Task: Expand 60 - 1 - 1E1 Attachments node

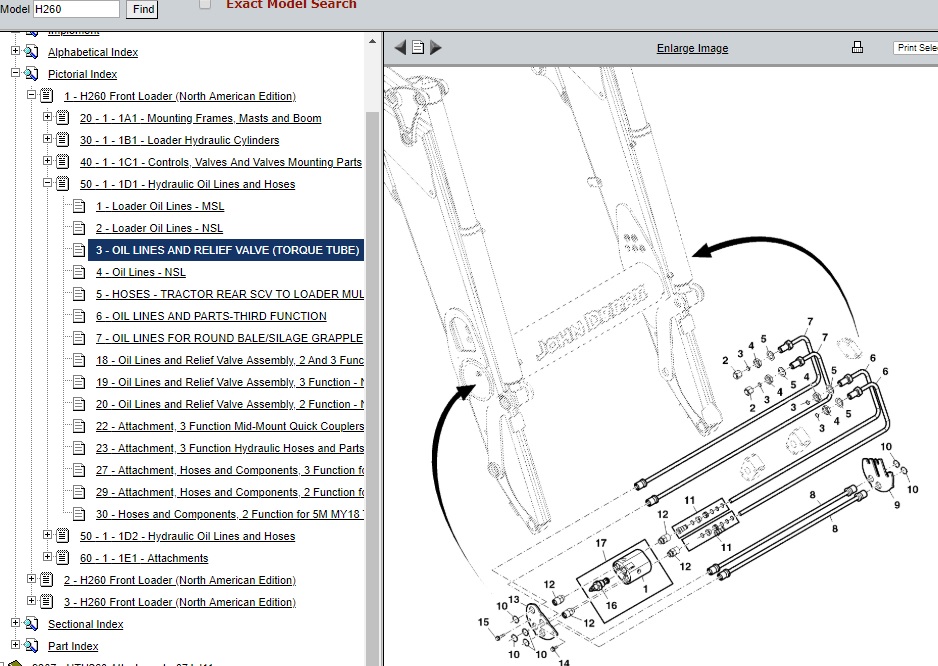Action: [x=47, y=557]
